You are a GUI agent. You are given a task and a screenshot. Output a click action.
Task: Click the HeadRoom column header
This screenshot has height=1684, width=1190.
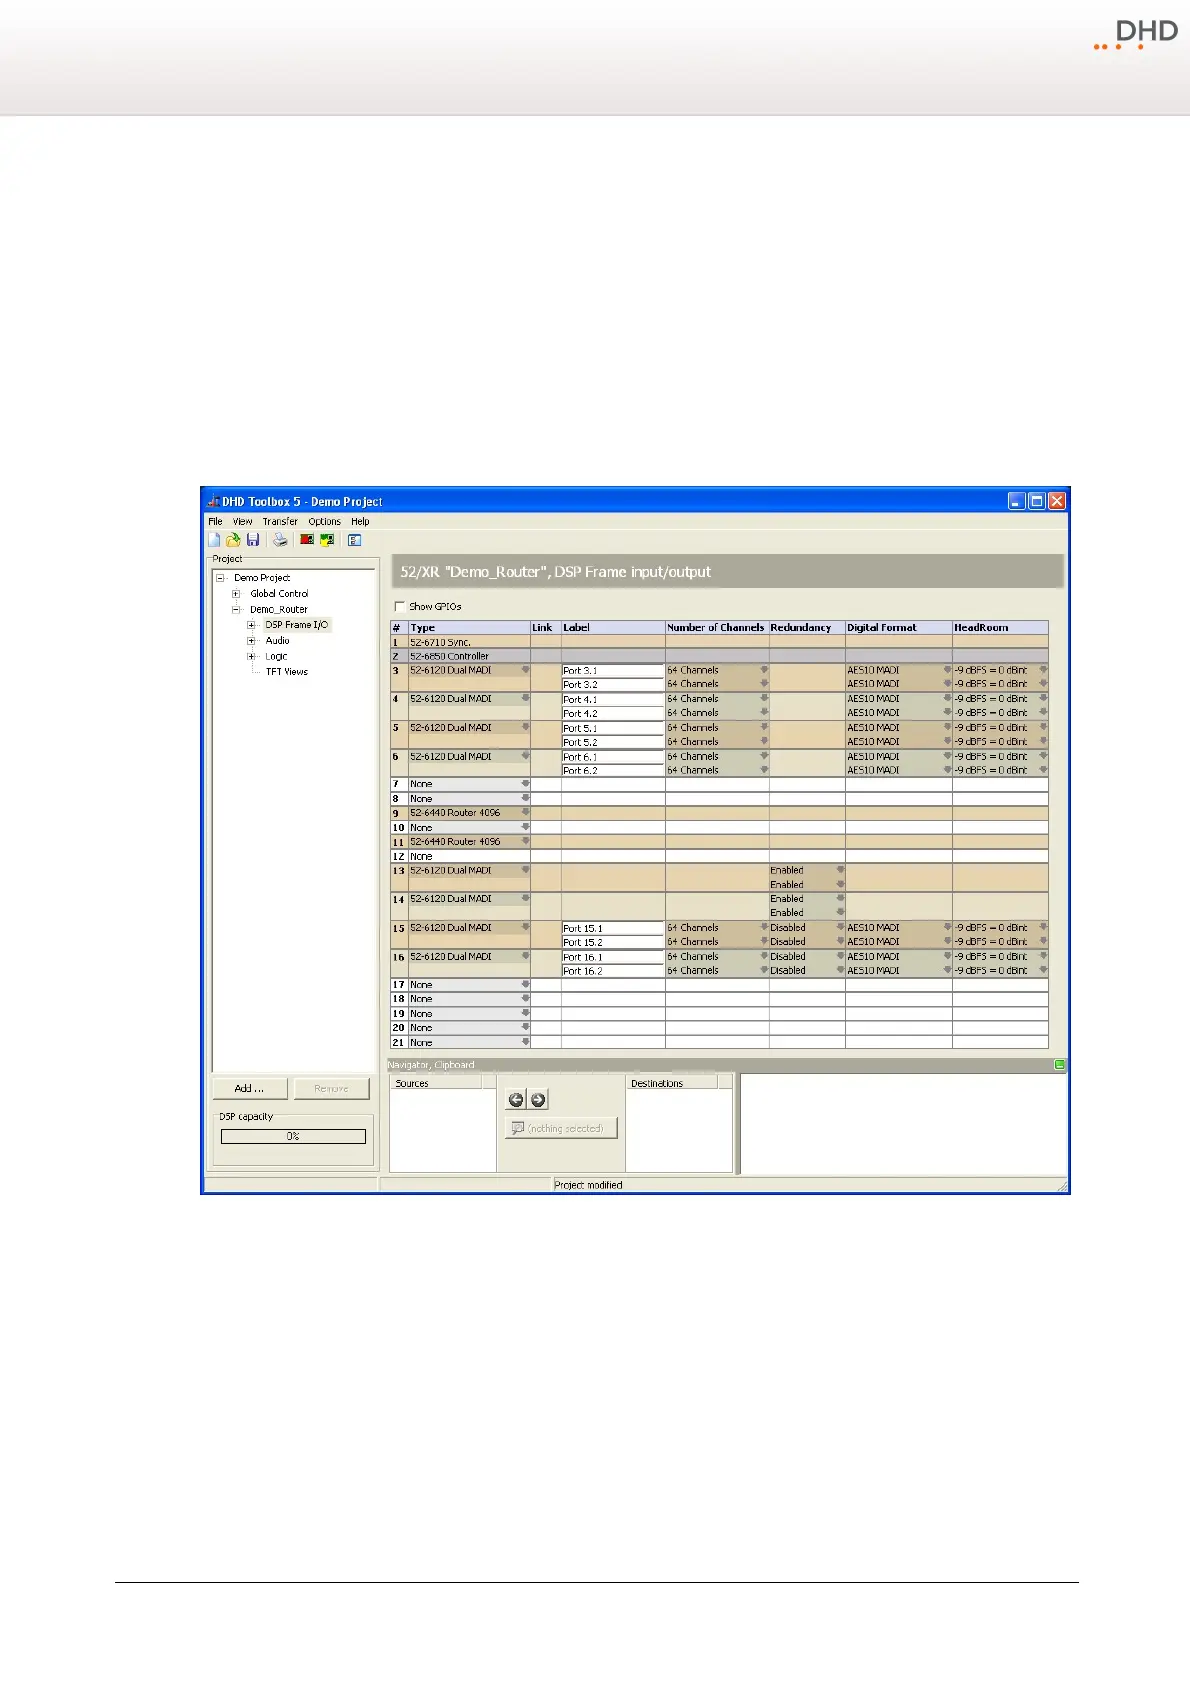point(1000,628)
